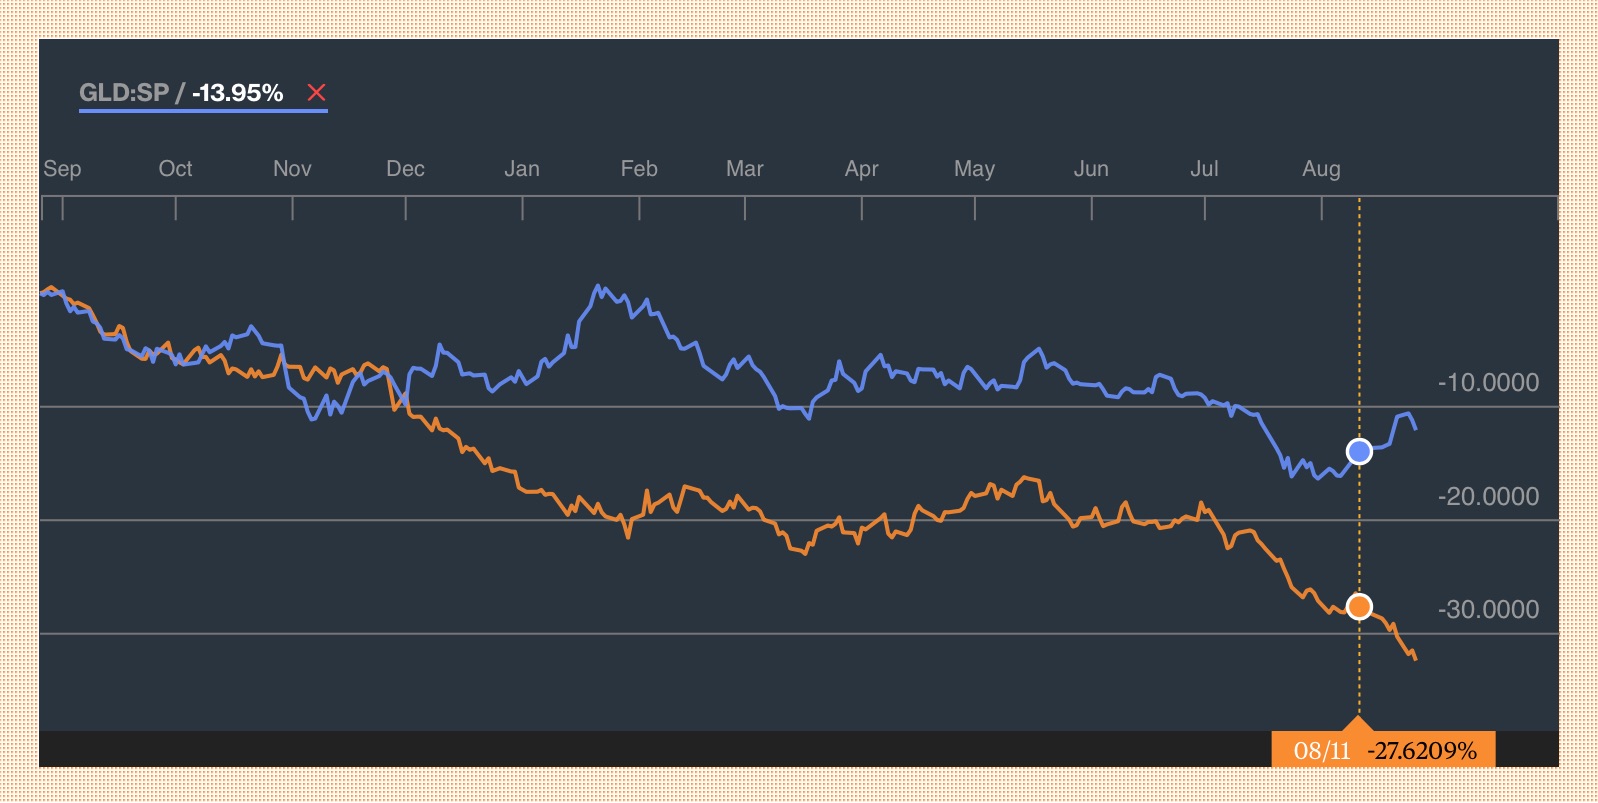This screenshot has height=803, width=1598.
Task: Click the Mar month label on axis
Action: tap(745, 169)
